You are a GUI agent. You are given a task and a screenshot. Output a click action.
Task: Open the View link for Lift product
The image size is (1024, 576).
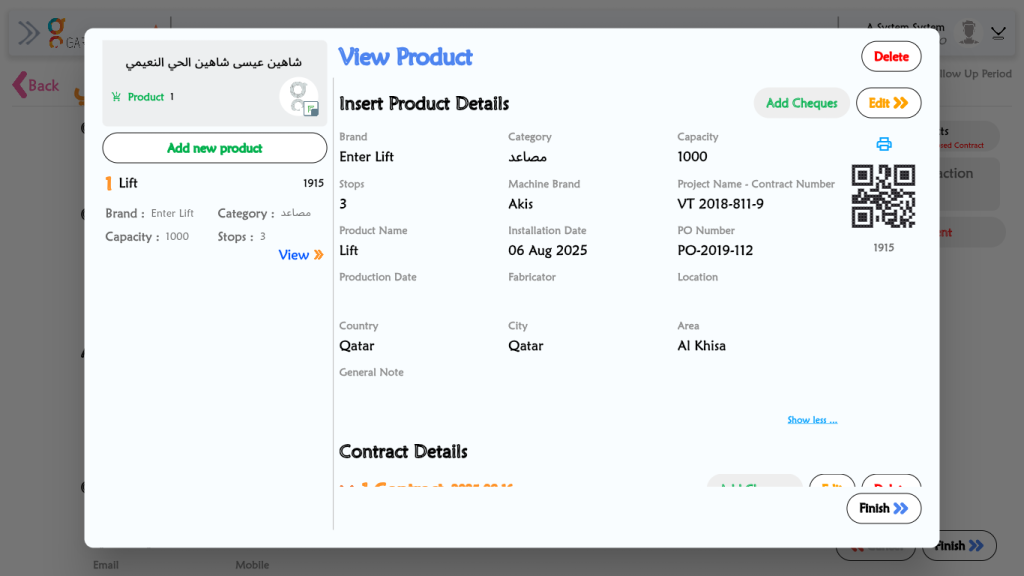coord(300,255)
